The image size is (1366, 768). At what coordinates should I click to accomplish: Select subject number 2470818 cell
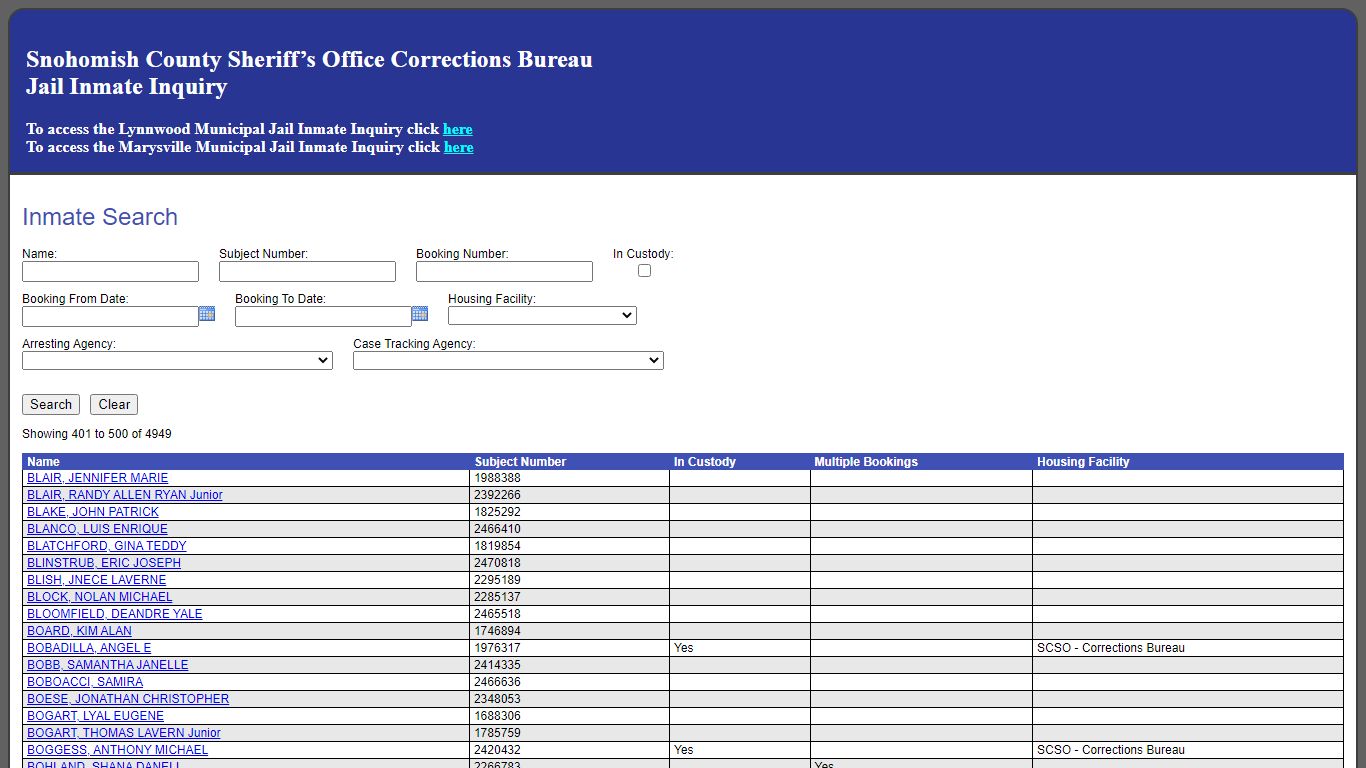click(570, 563)
